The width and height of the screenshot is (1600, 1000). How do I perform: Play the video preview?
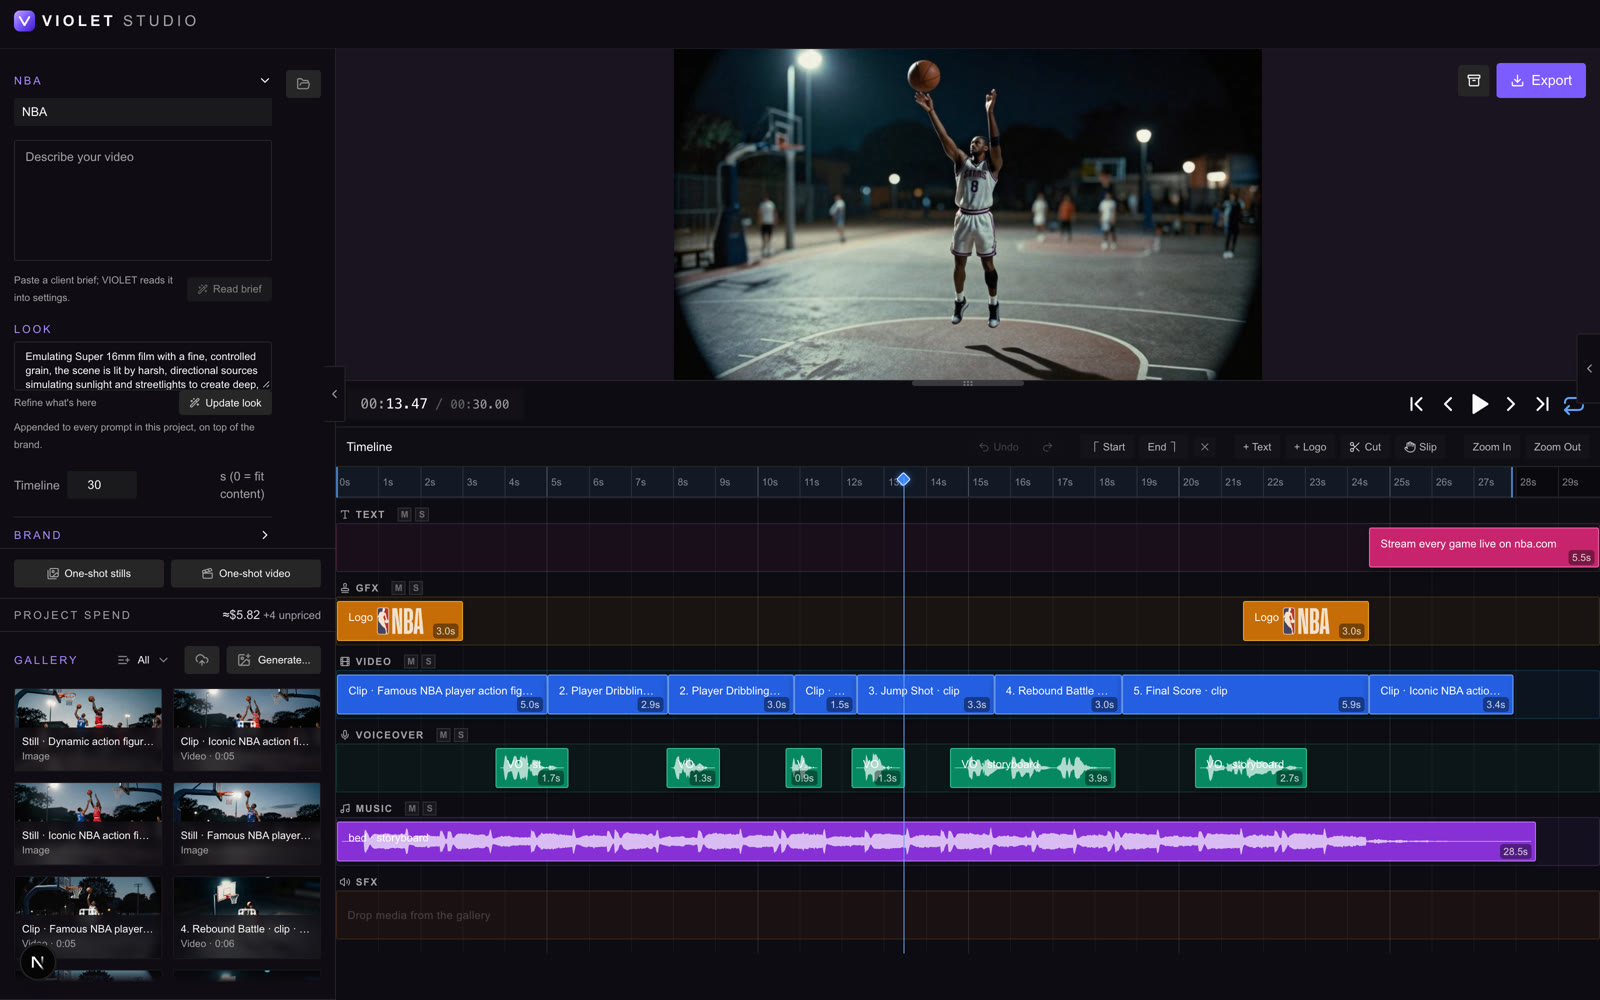(1479, 404)
